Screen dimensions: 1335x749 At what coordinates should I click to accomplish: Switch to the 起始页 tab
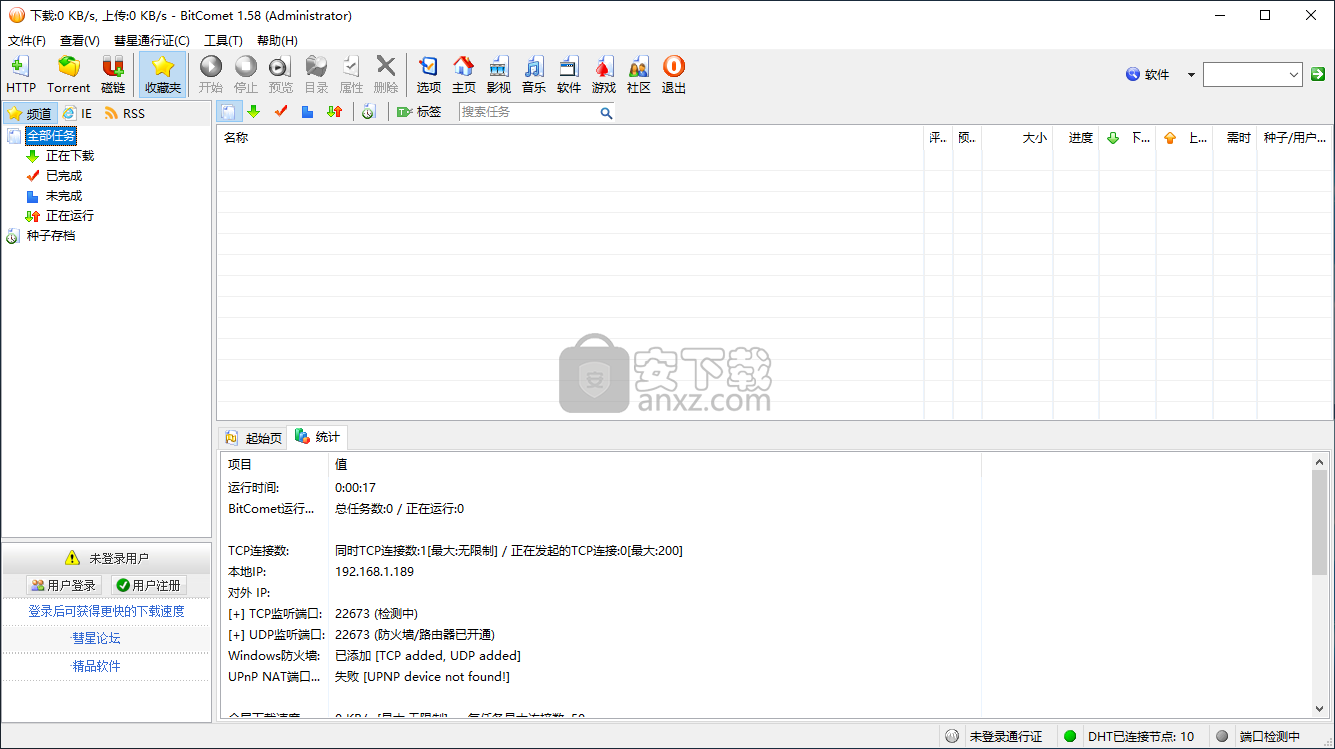254,437
